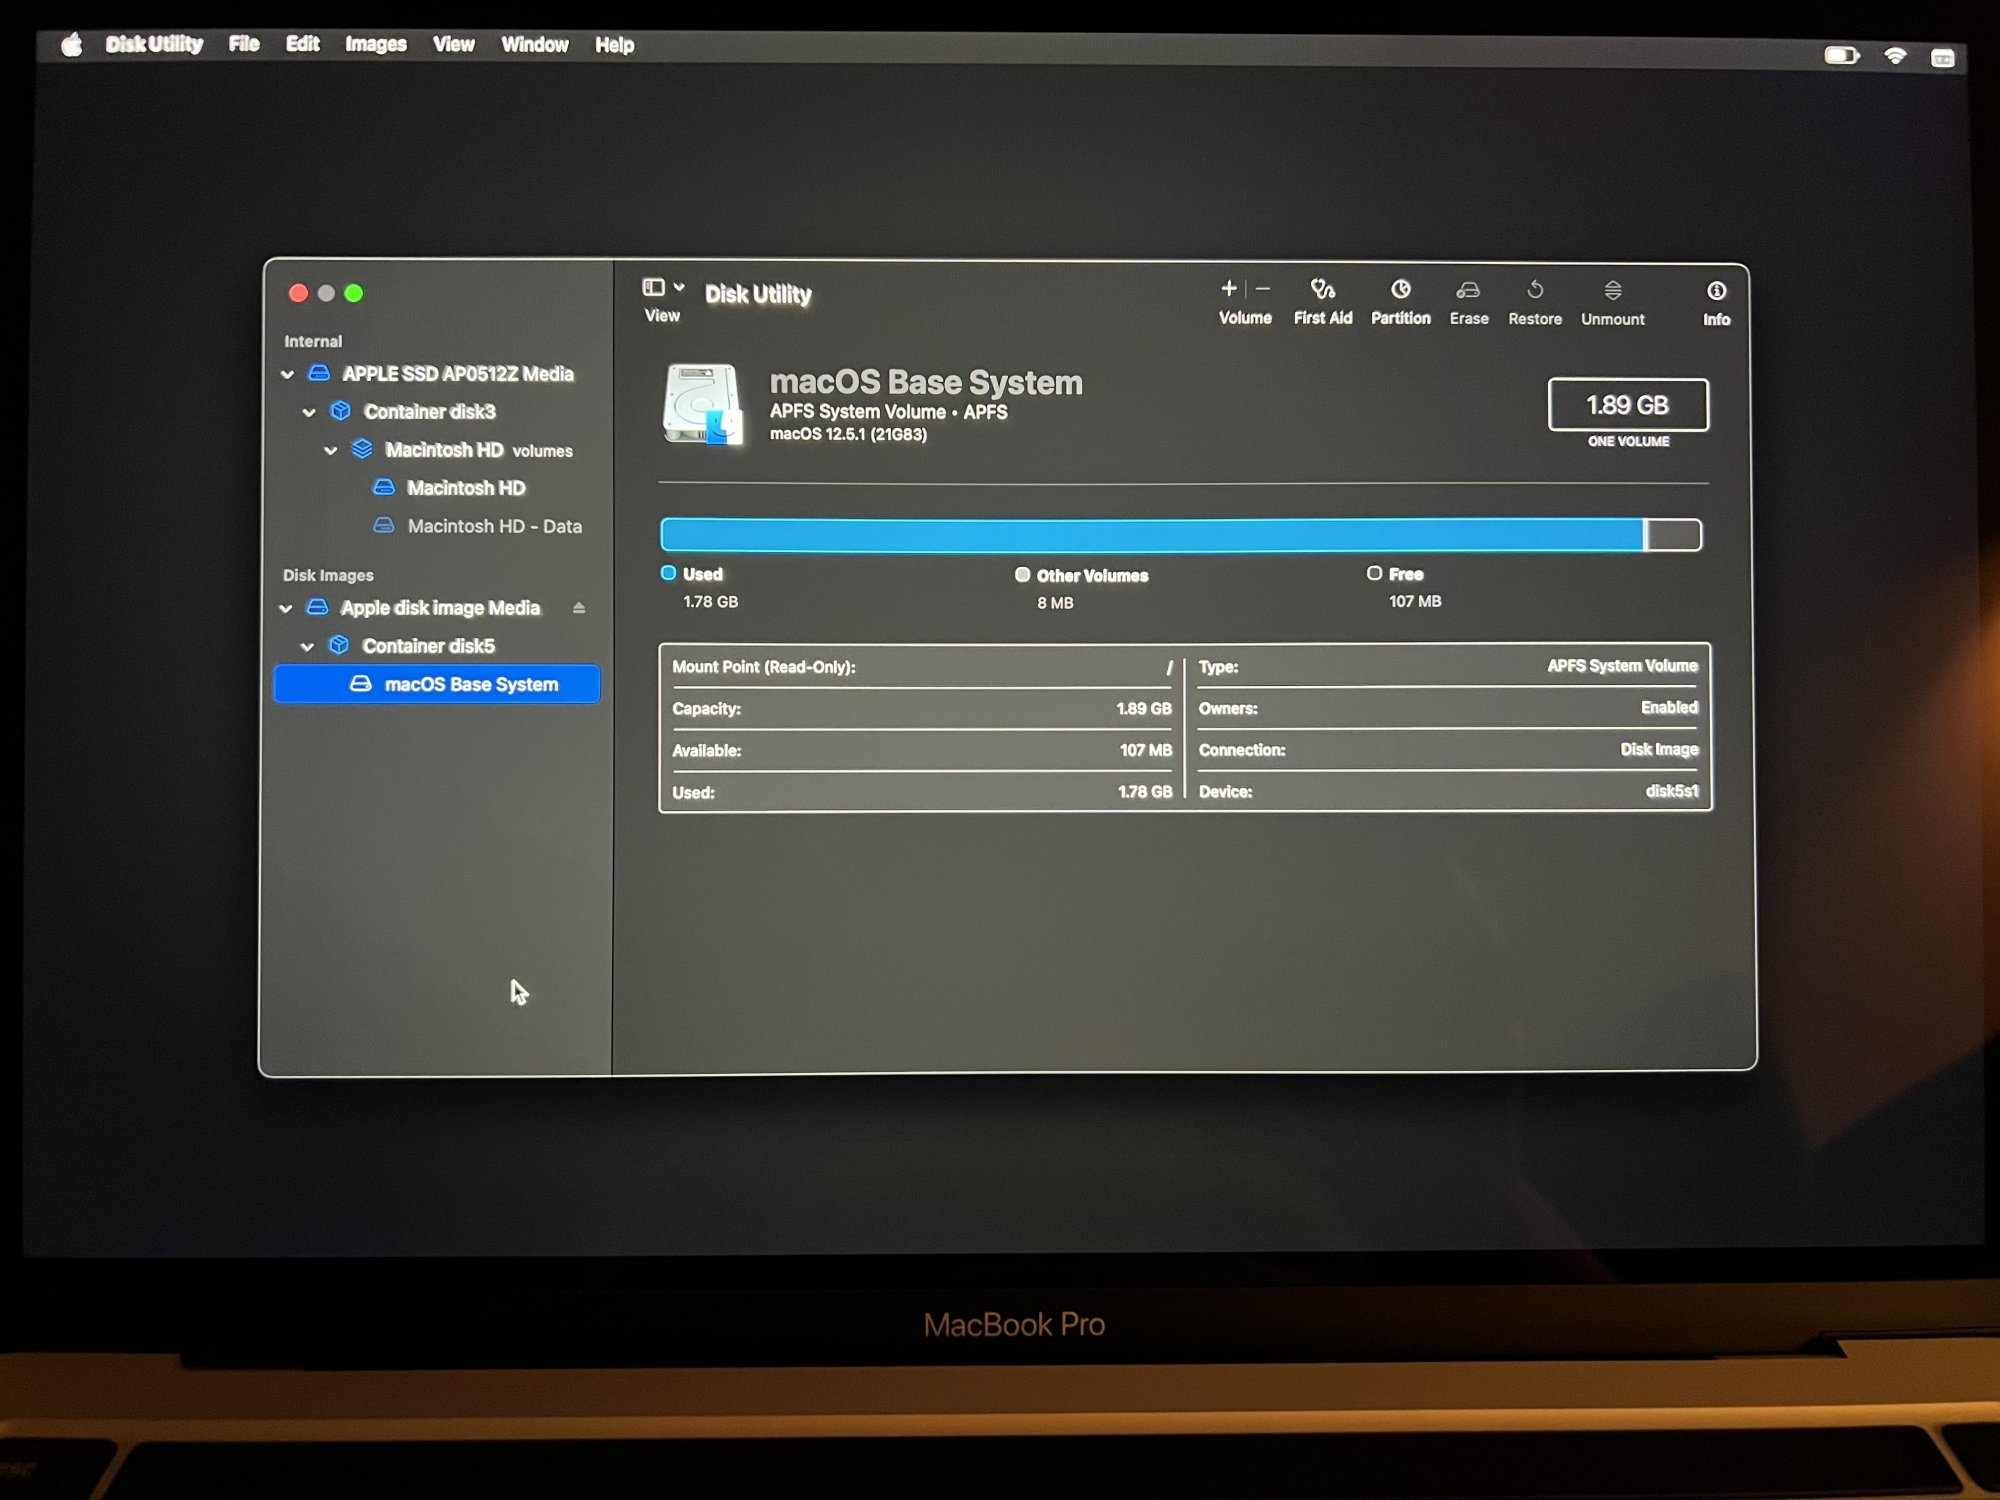Screen dimensions: 2000x1500
Task: Click the Restore toolbar icon
Action: point(1535,290)
